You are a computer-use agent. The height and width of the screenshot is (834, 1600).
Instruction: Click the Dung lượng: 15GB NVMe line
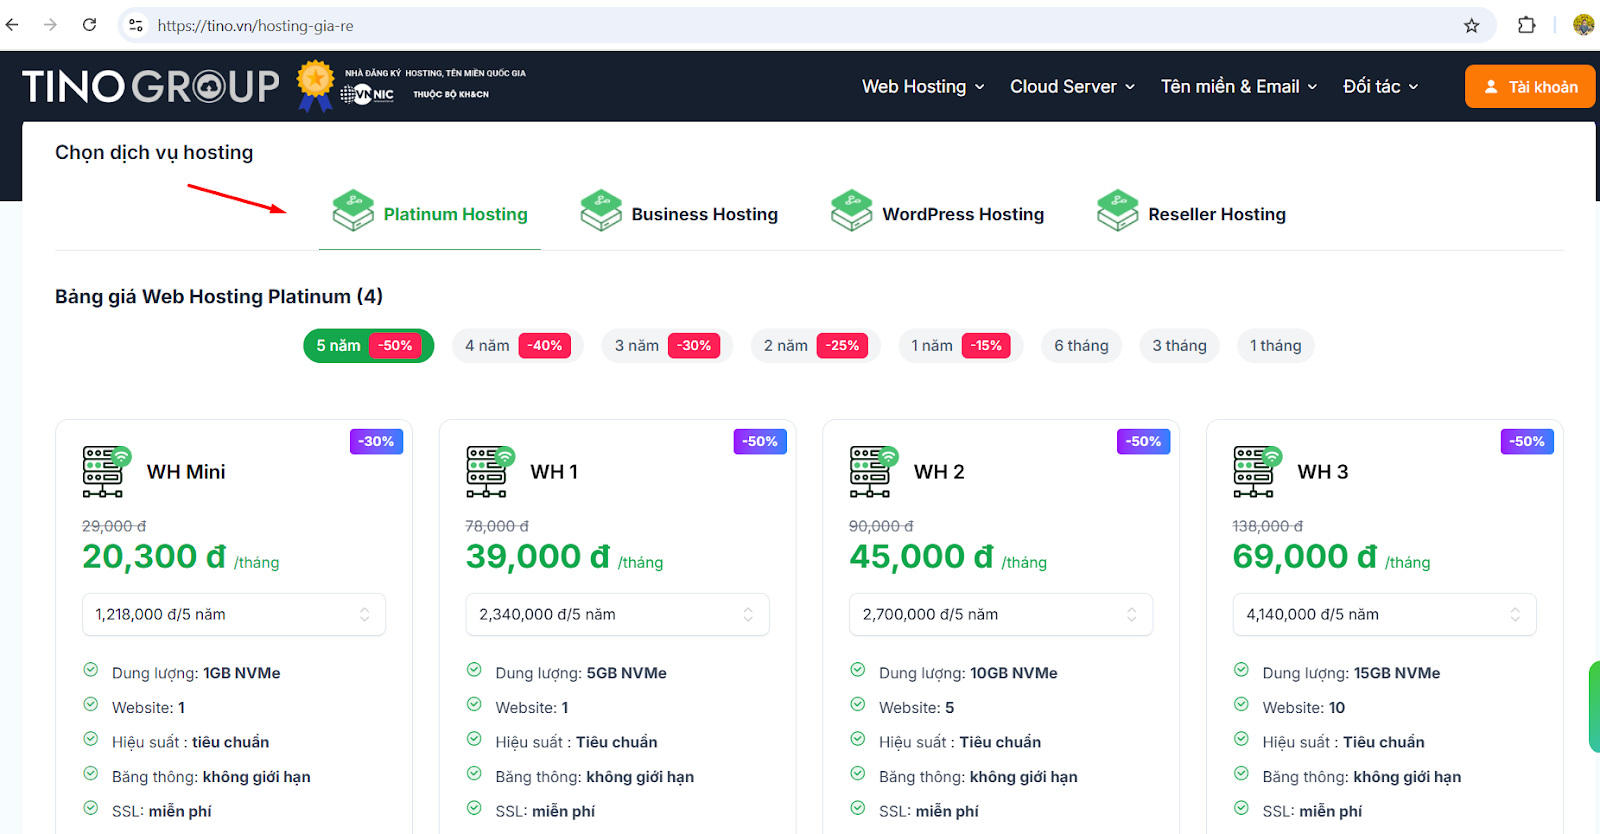(x=1350, y=673)
